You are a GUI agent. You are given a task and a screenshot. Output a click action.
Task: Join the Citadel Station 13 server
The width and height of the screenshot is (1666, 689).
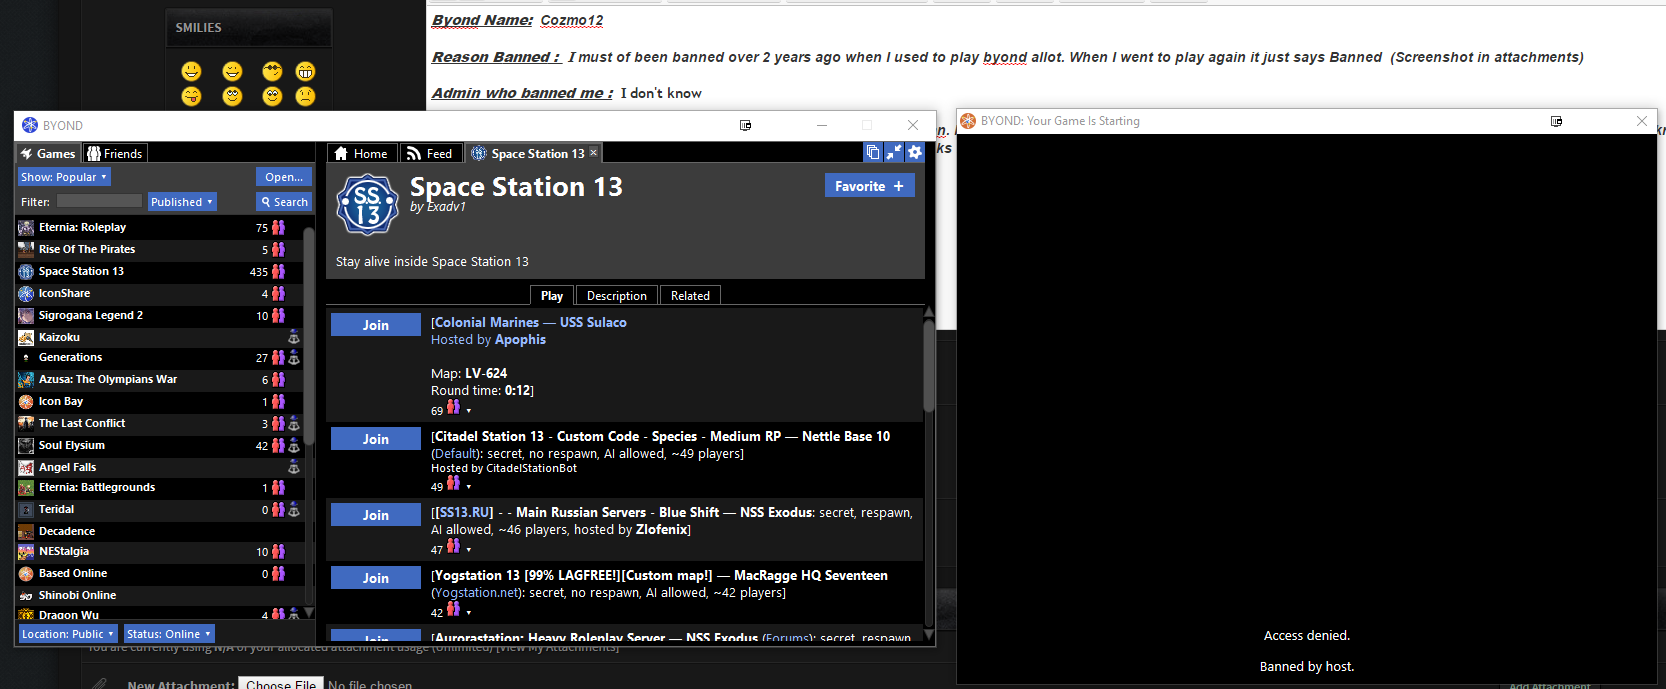tap(376, 439)
